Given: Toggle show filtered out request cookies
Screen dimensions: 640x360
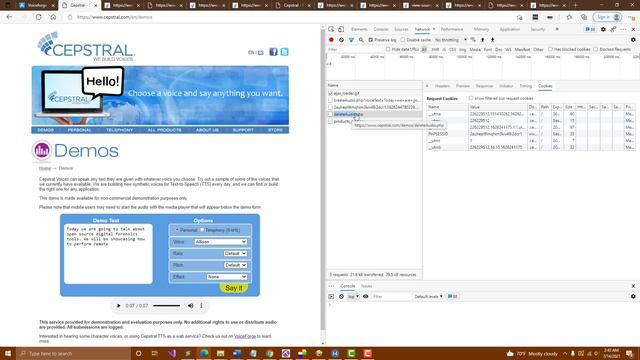Looking at the screenshot, I should (471, 98).
